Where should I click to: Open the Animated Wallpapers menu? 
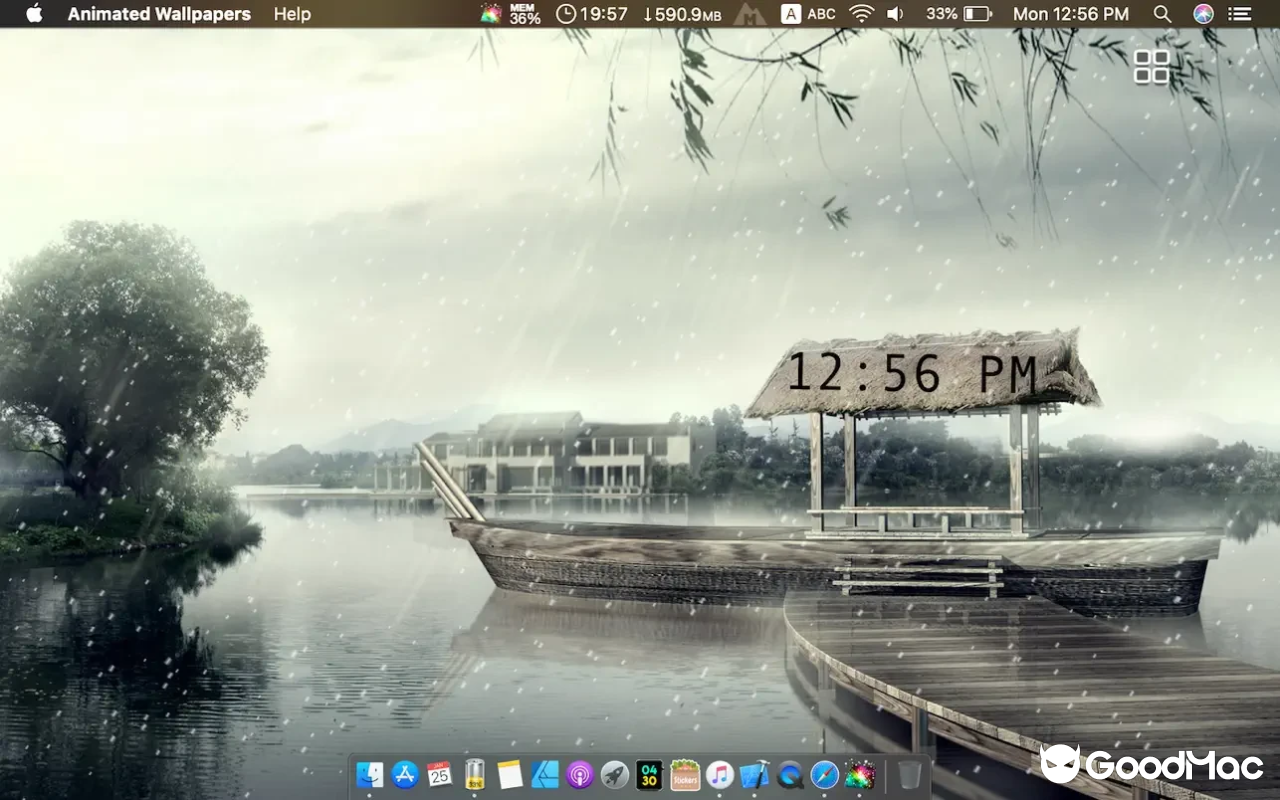click(x=158, y=14)
